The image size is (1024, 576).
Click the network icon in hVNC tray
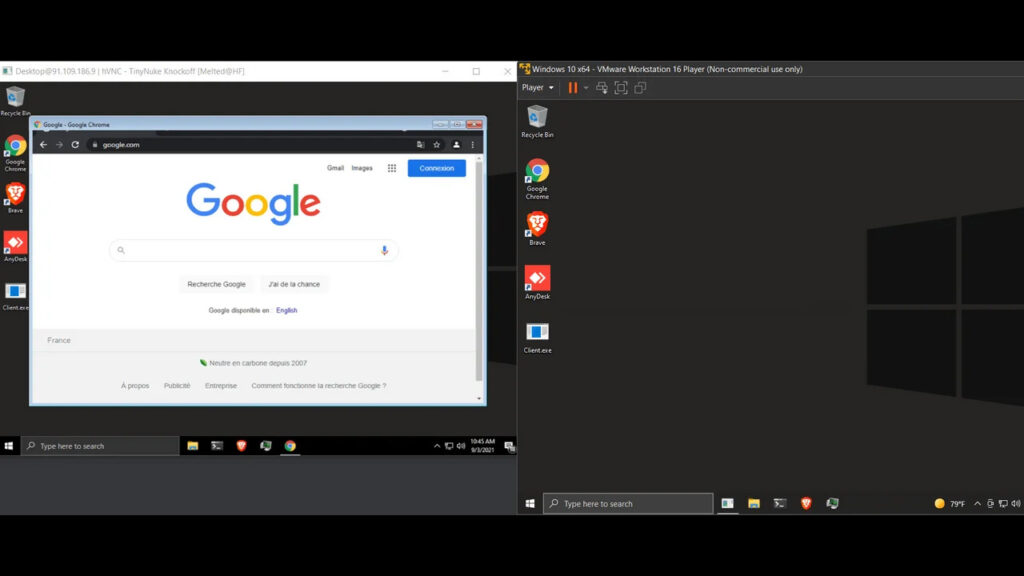(x=449, y=446)
